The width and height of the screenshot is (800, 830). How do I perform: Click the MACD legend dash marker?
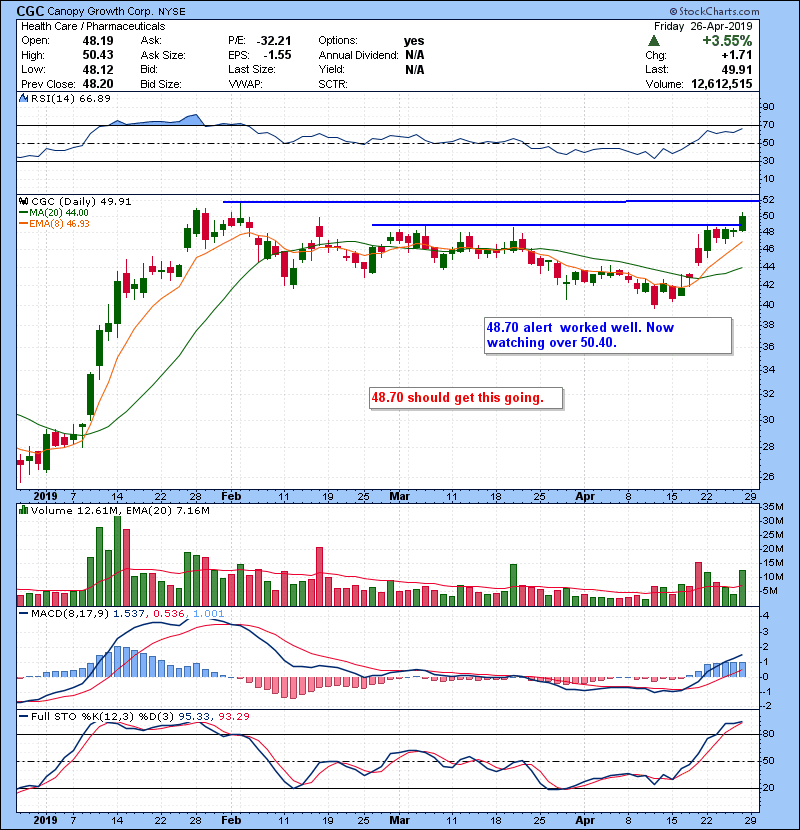pyautogui.click(x=23, y=614)
